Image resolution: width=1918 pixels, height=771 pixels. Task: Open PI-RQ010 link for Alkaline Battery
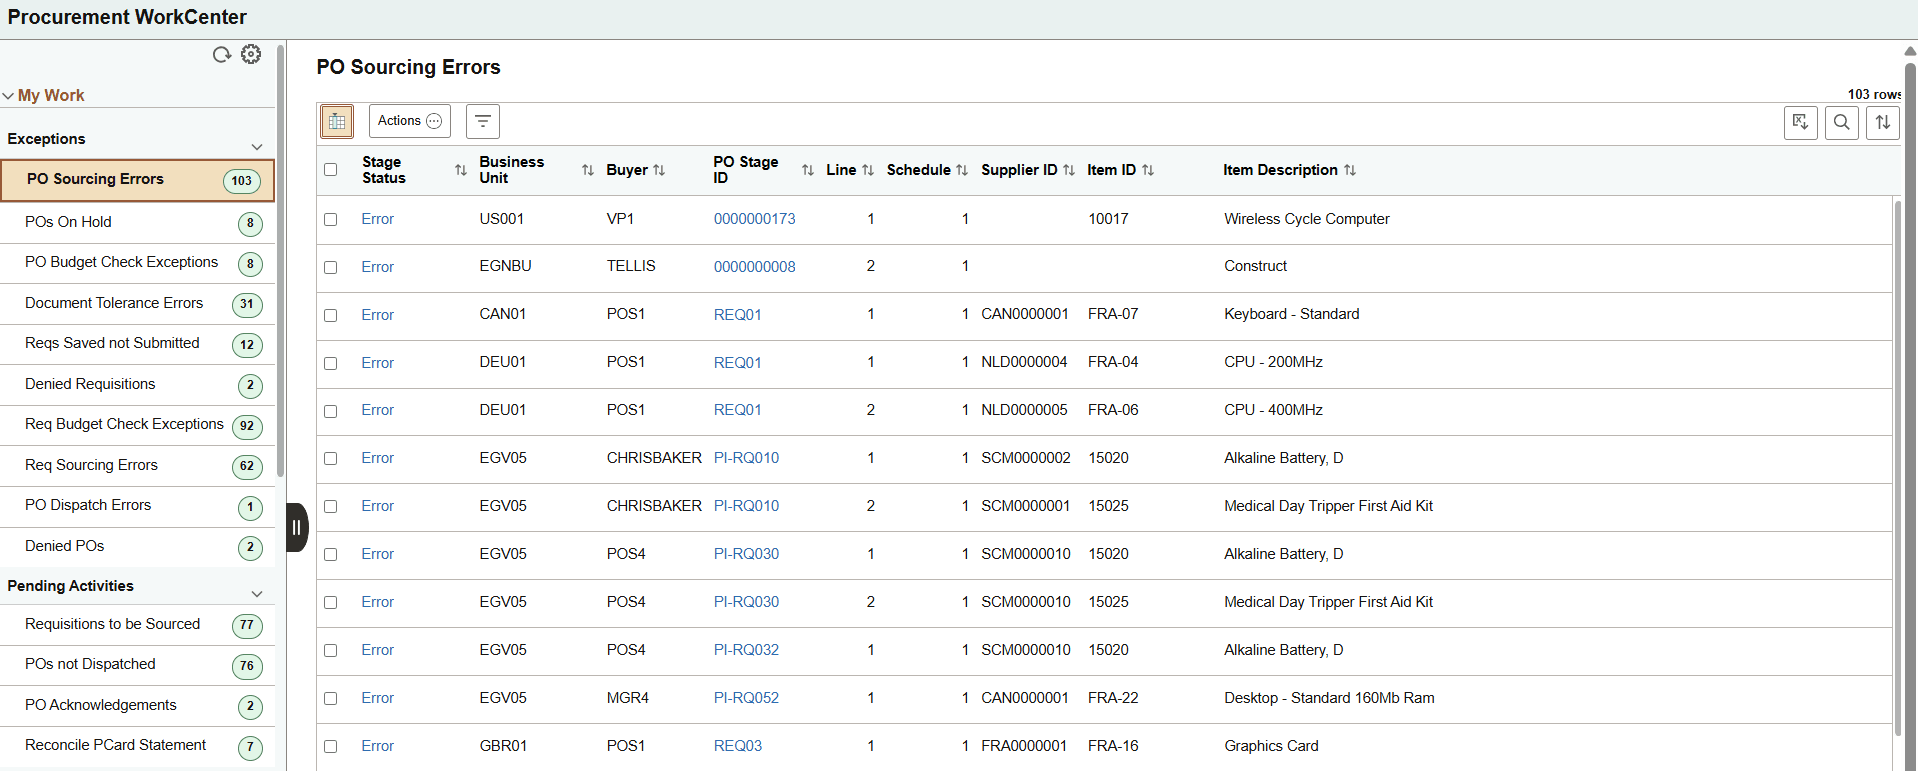coord(746,458)
